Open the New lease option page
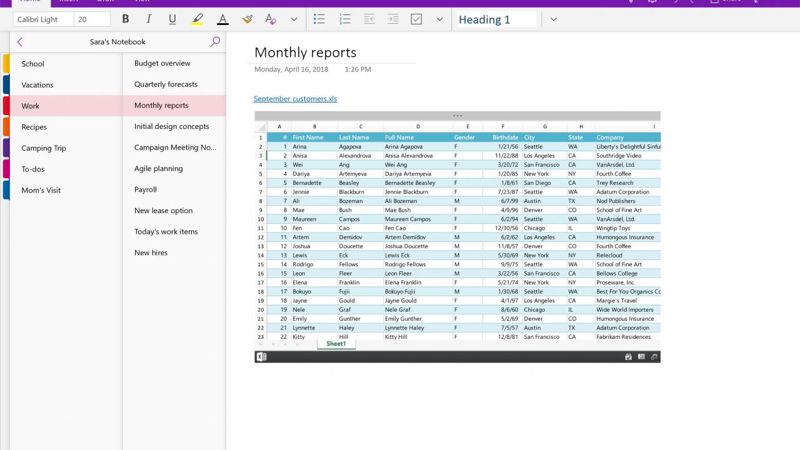The width and height of the screenshot is (800, 450). tap(174, 210)
